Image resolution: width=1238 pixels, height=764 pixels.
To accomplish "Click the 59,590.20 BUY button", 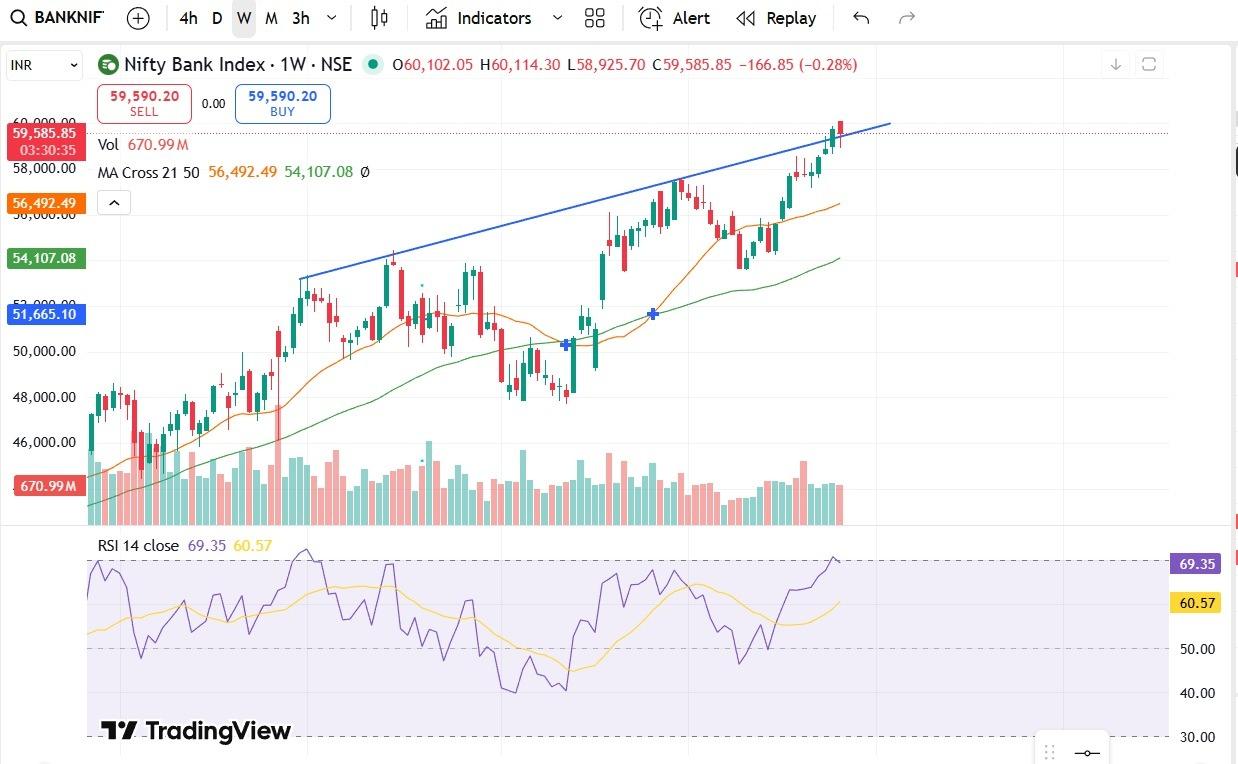I will [x=283, y=104].
